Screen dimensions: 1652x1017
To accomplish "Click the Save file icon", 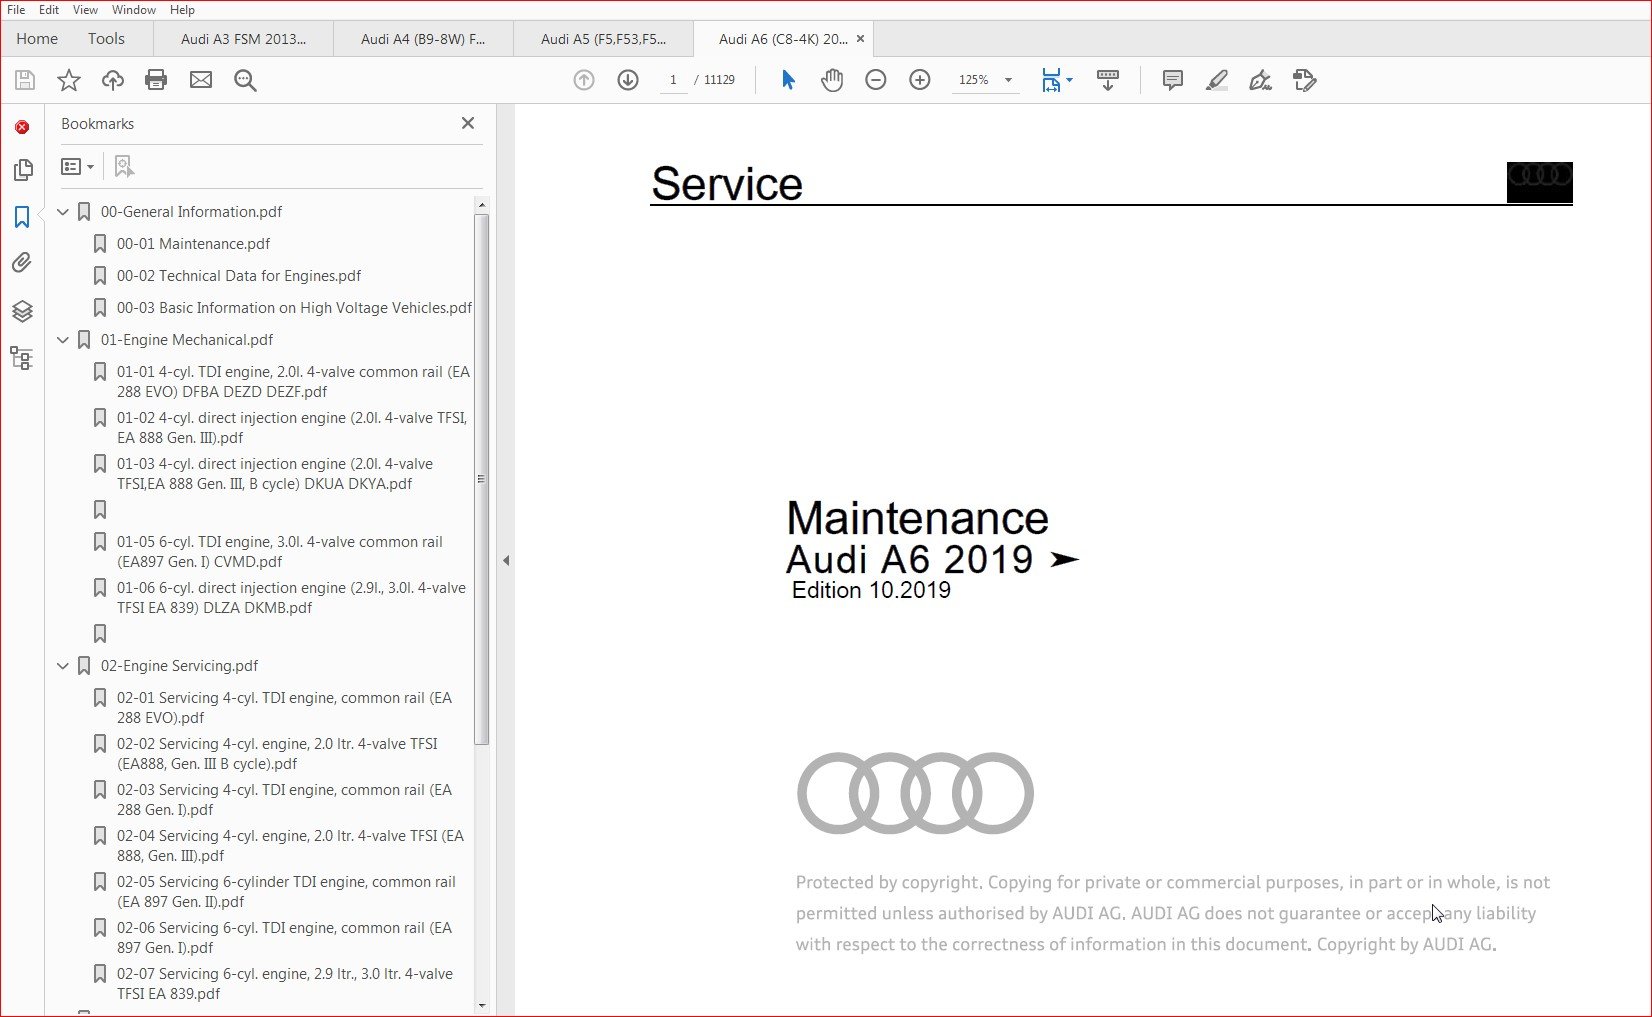I will tap(25, 80).
